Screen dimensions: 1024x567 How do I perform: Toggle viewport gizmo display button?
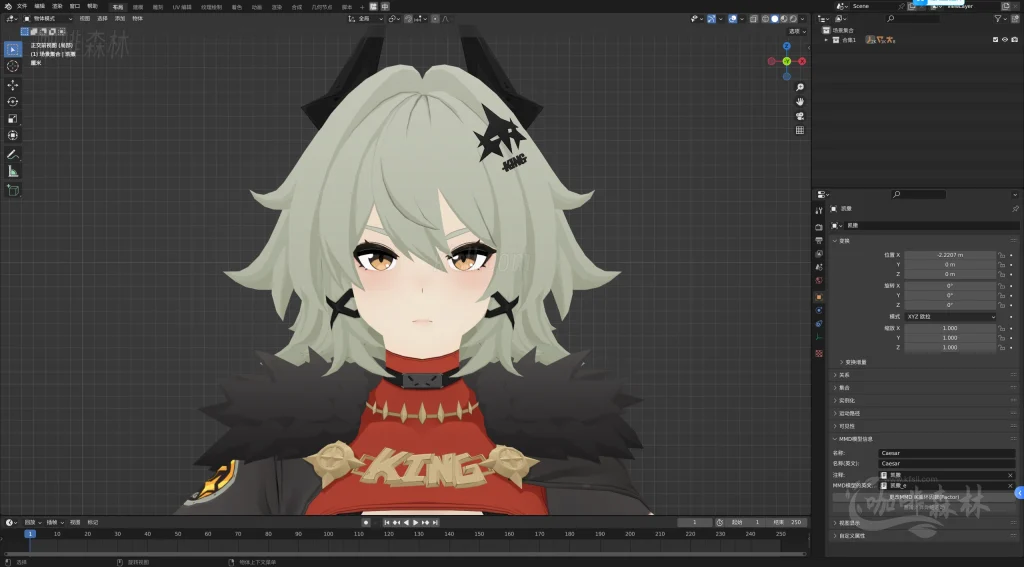(711, 19)
